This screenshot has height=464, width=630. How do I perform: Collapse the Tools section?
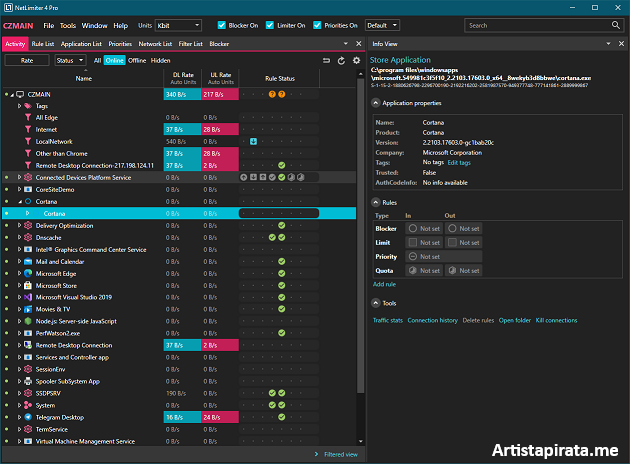click(375, 303)
